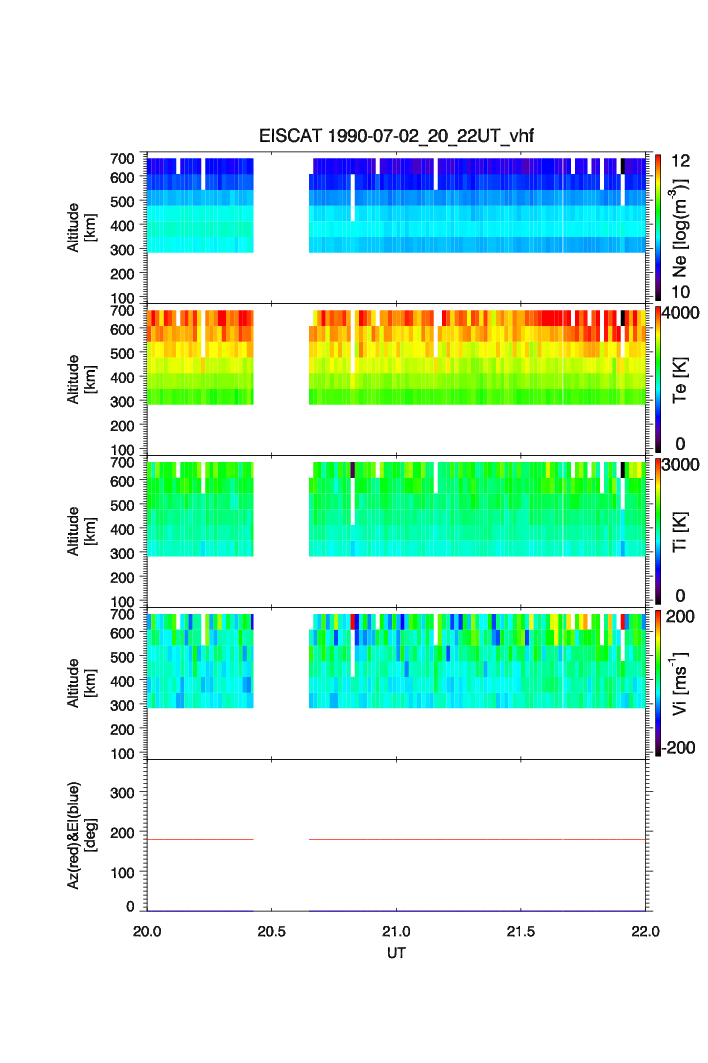
Task: Click the 700 altitude tick of the Ne panel
Action: (x=122, y=158)
